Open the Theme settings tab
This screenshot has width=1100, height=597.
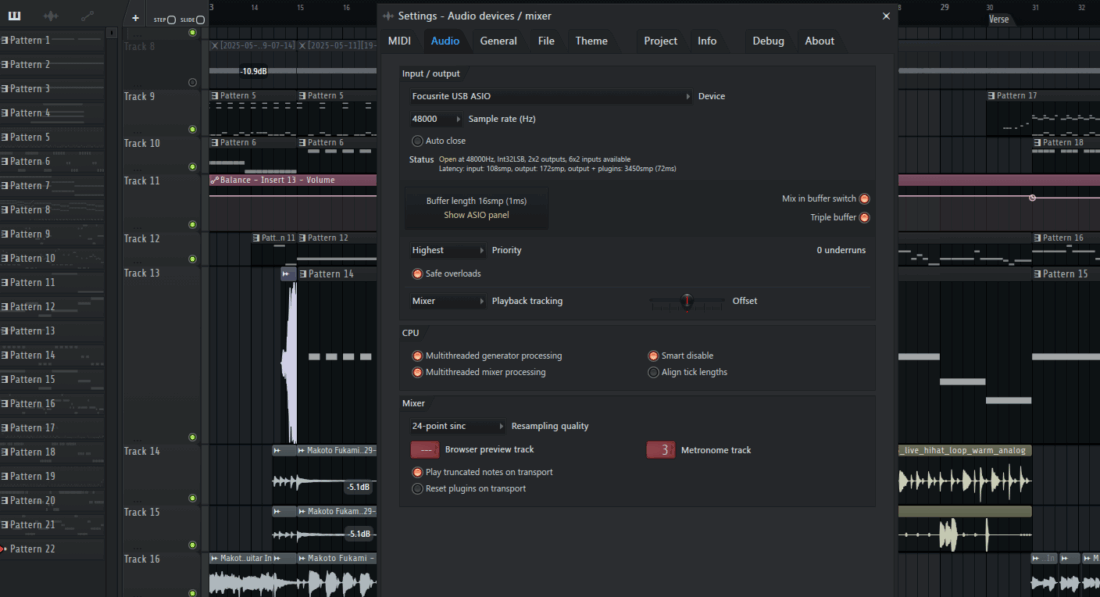click(591, 41)
